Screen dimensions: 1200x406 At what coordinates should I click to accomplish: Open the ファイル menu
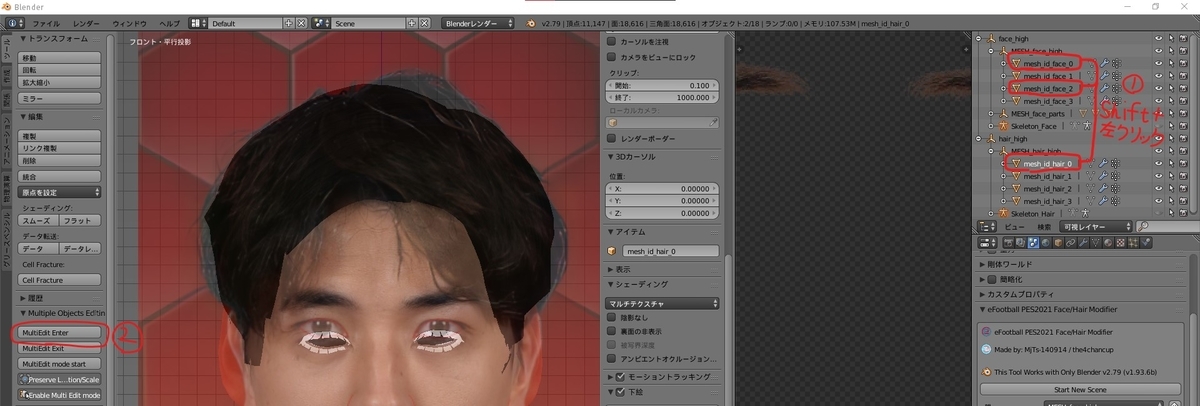(46, 22)
